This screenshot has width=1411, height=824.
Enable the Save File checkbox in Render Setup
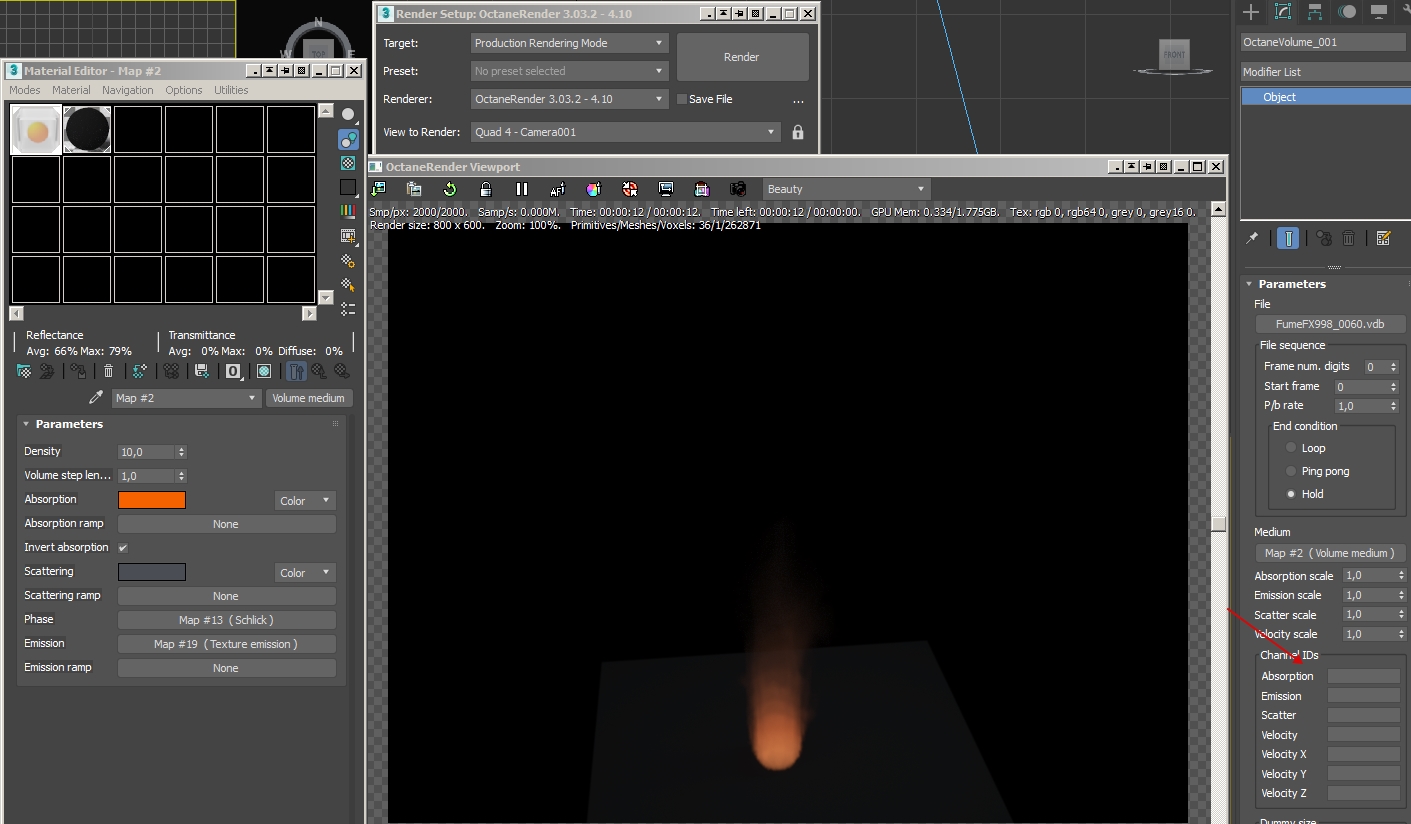pyautogui.click(x=682, y=99)
